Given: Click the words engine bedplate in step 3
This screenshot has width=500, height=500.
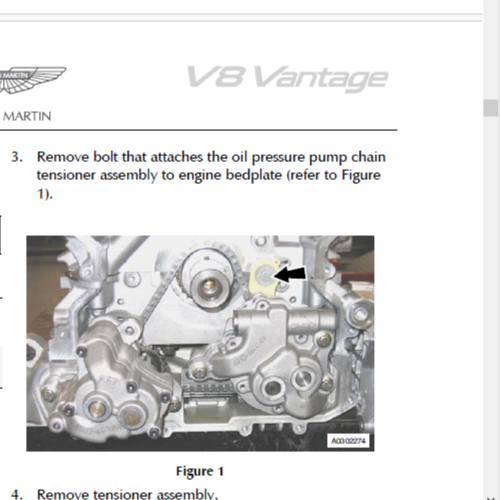Looking at the screenshot, I should click(231, 175).
